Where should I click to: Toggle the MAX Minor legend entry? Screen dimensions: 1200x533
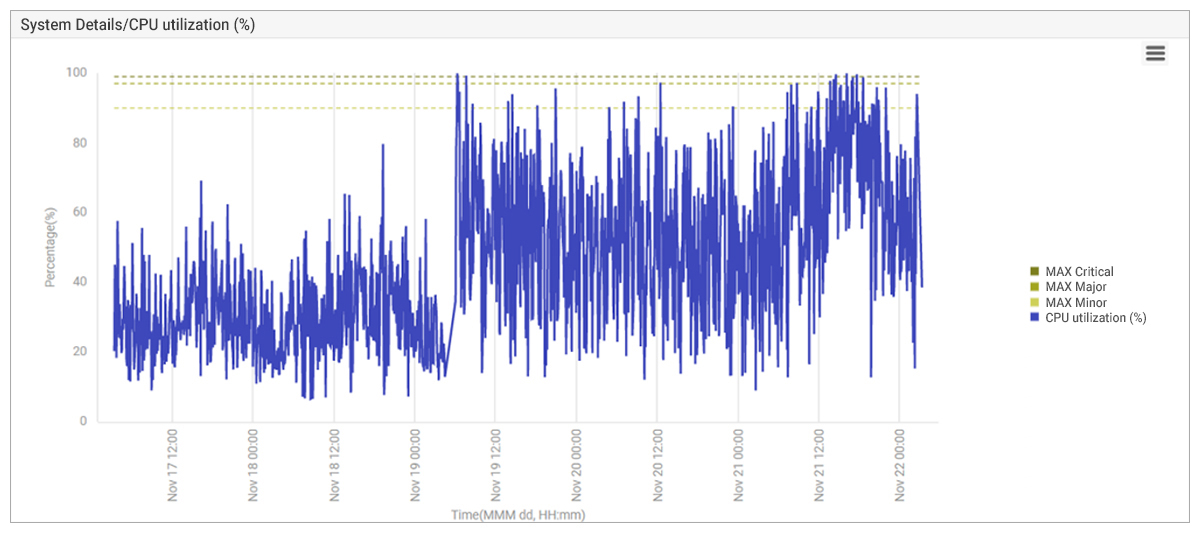(1068, 302)
